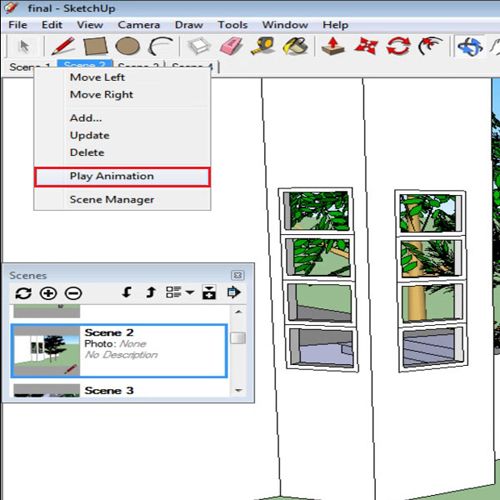The height and width of the screenshot is (500, 500).
Task: Open the Draw menu
Action: click(189, 25)
